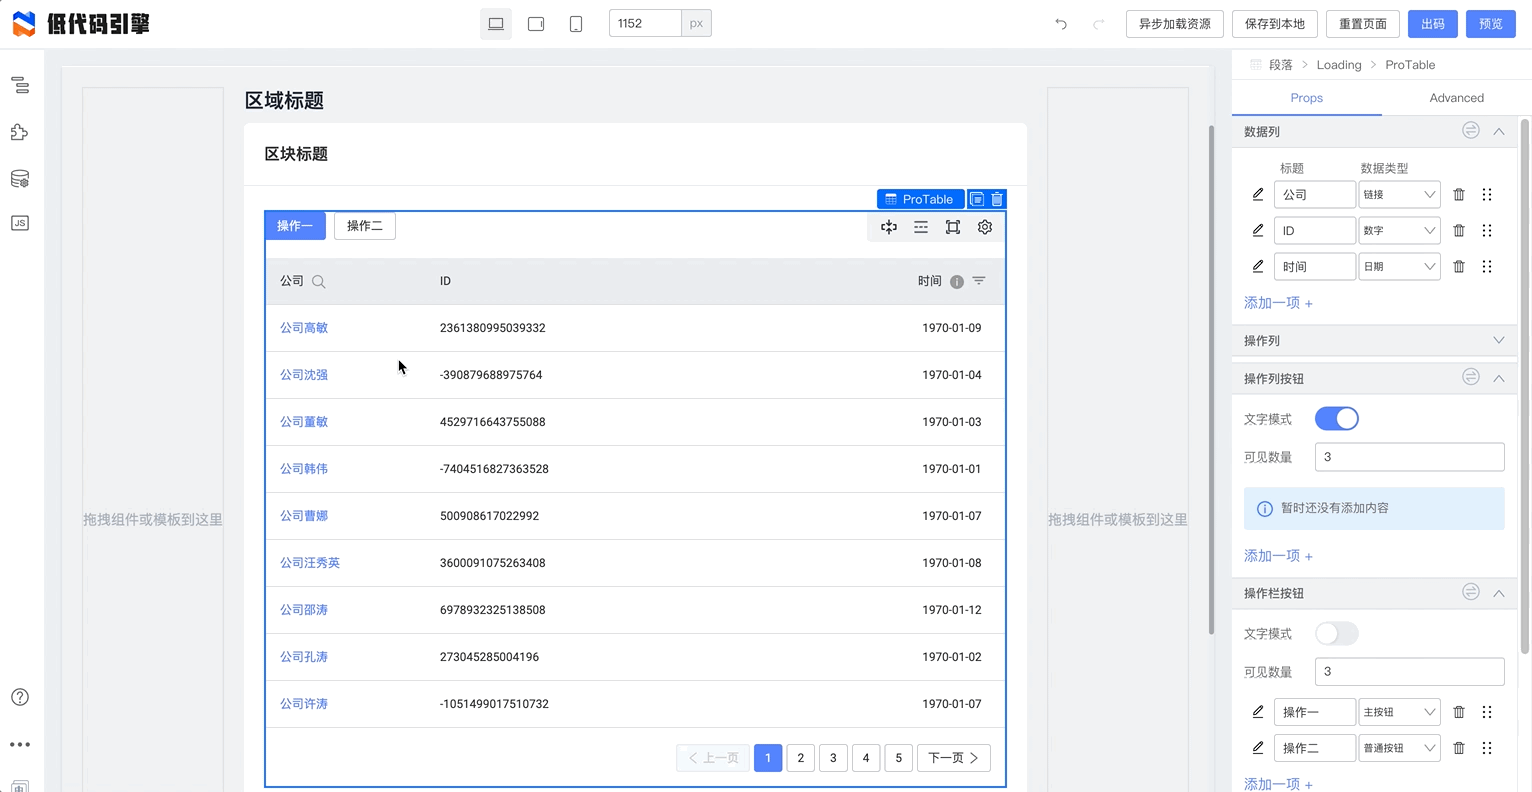This screenshot has height=792, width=1532.
Task: Click the three-dot more icon in sidebar
Action: tap(20, 745)
